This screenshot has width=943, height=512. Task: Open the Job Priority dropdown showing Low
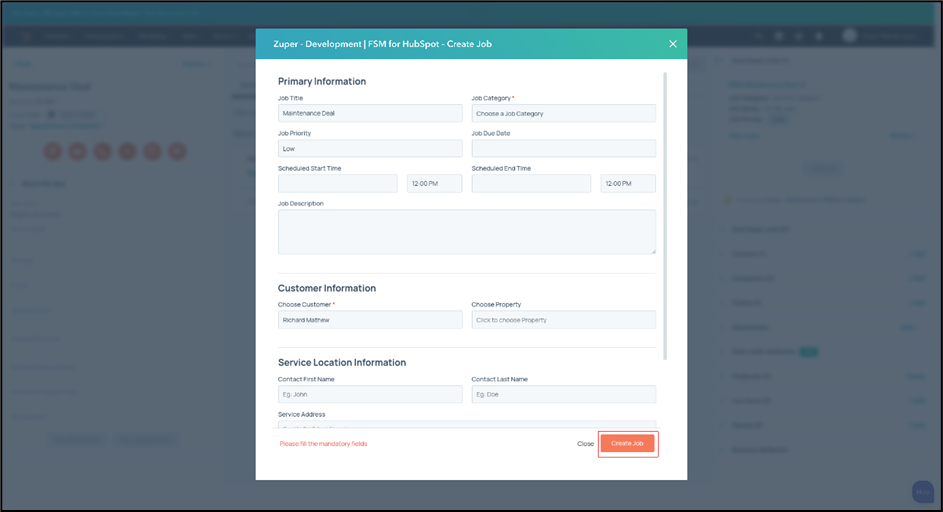(x=370, y=149)
